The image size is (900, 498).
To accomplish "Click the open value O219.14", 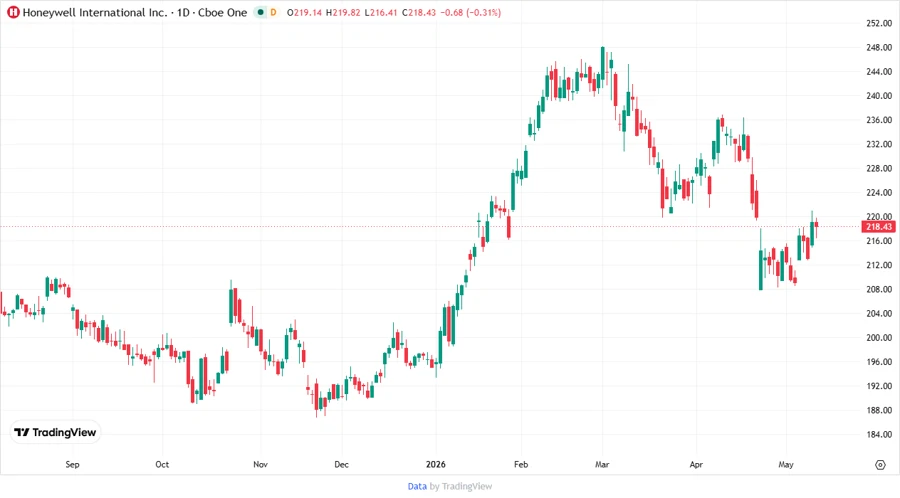I will pyautogui.click(x=304, y=12).
